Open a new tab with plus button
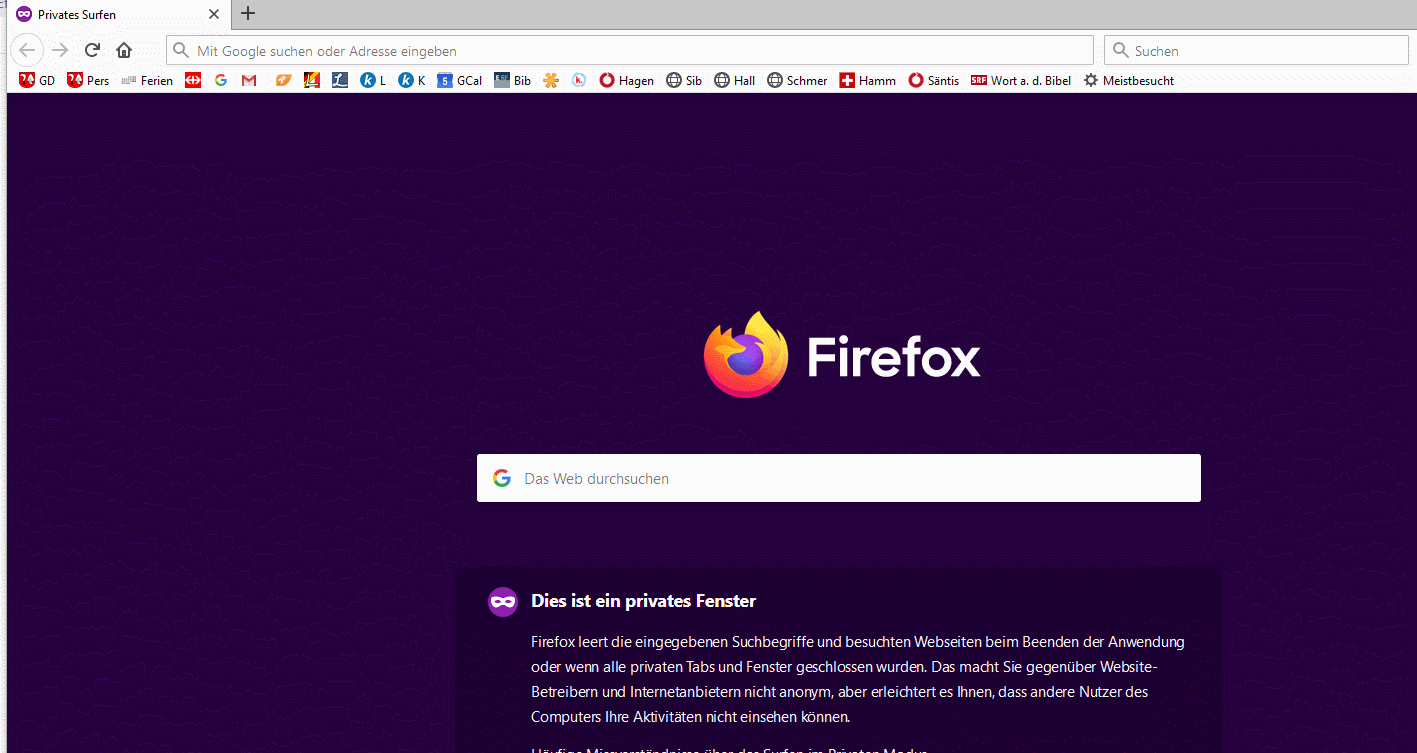 pos(248,13)
